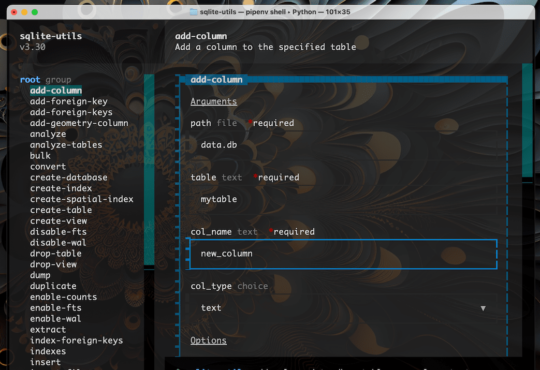Screen dimensions: 540x370
Task: Select analyze-tables command
Action: [x=66, y=145]
